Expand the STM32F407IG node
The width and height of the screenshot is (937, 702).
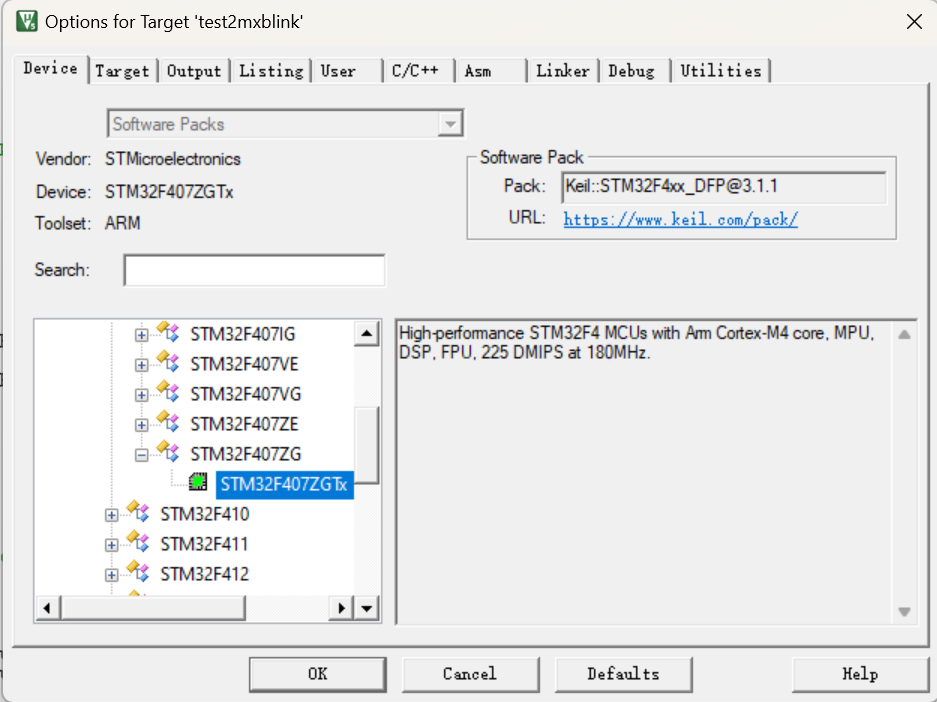(x=142, y=335)
